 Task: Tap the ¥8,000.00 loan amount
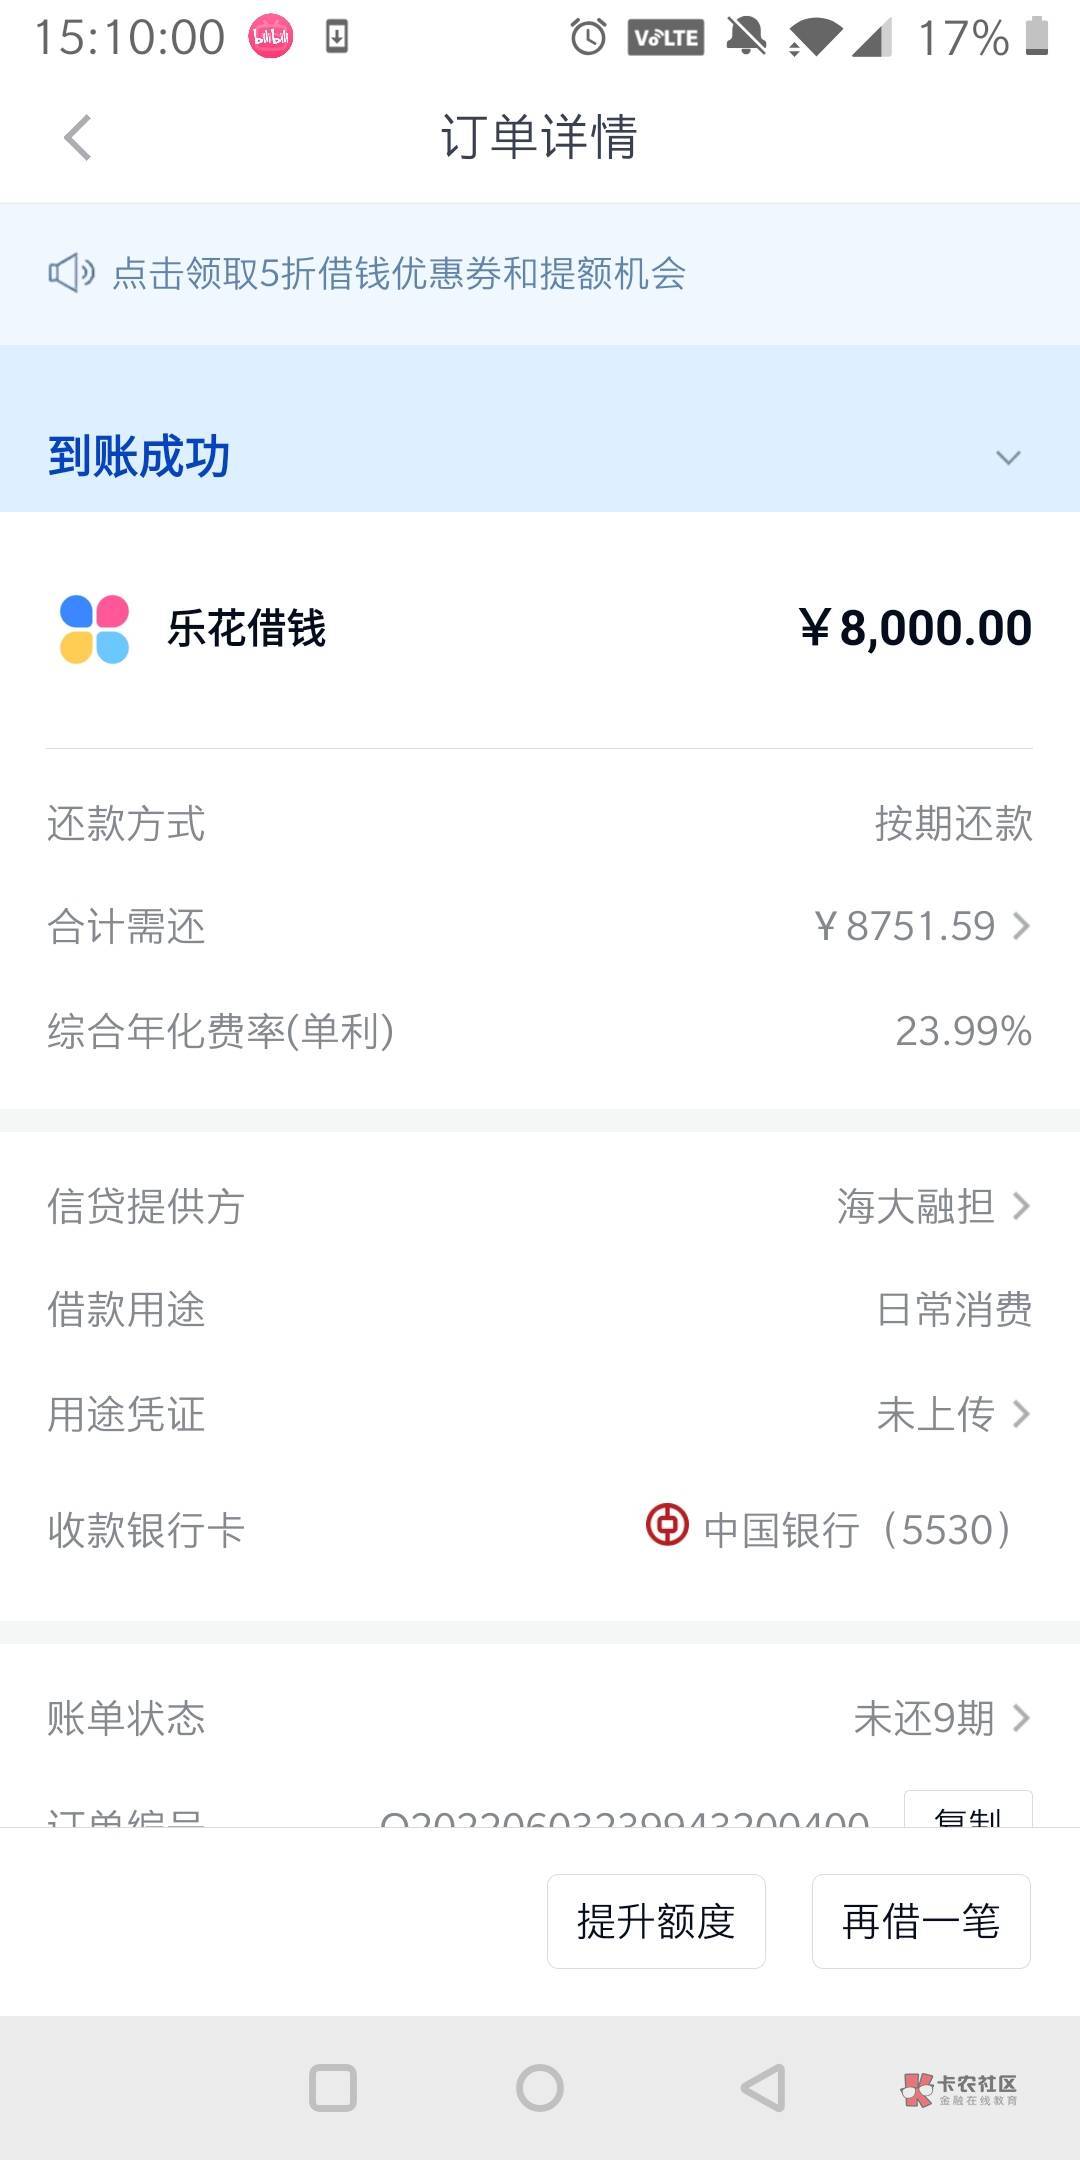click(915, 628)
